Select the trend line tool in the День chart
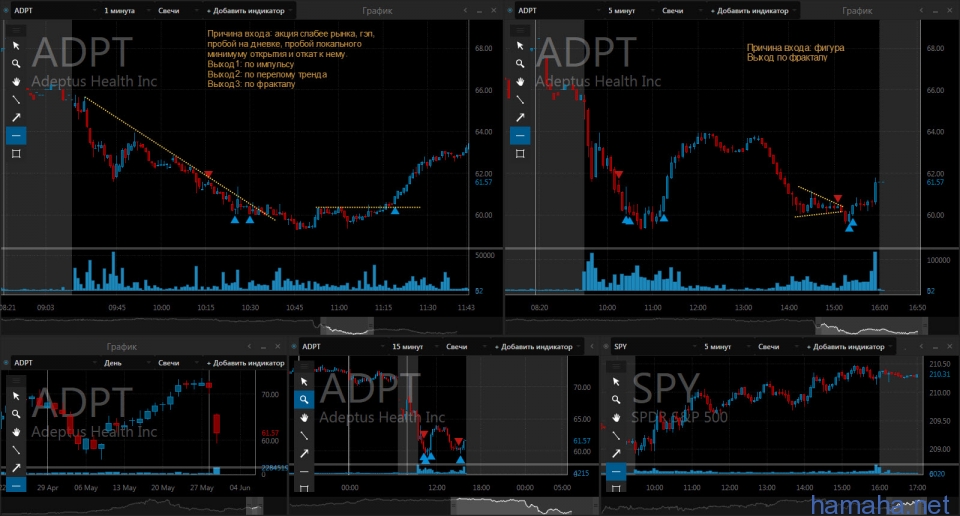 [x=16, y=450]
